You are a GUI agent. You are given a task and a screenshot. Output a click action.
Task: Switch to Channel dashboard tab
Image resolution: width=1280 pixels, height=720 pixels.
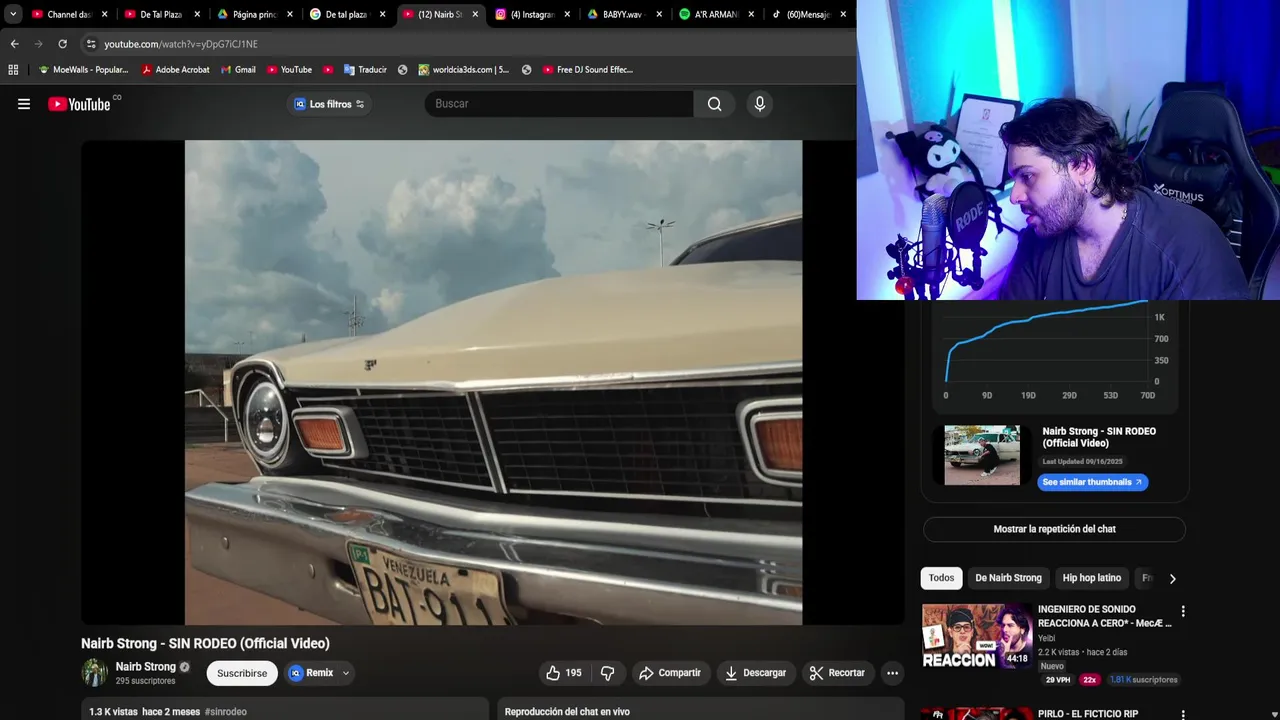click(67, 15)
